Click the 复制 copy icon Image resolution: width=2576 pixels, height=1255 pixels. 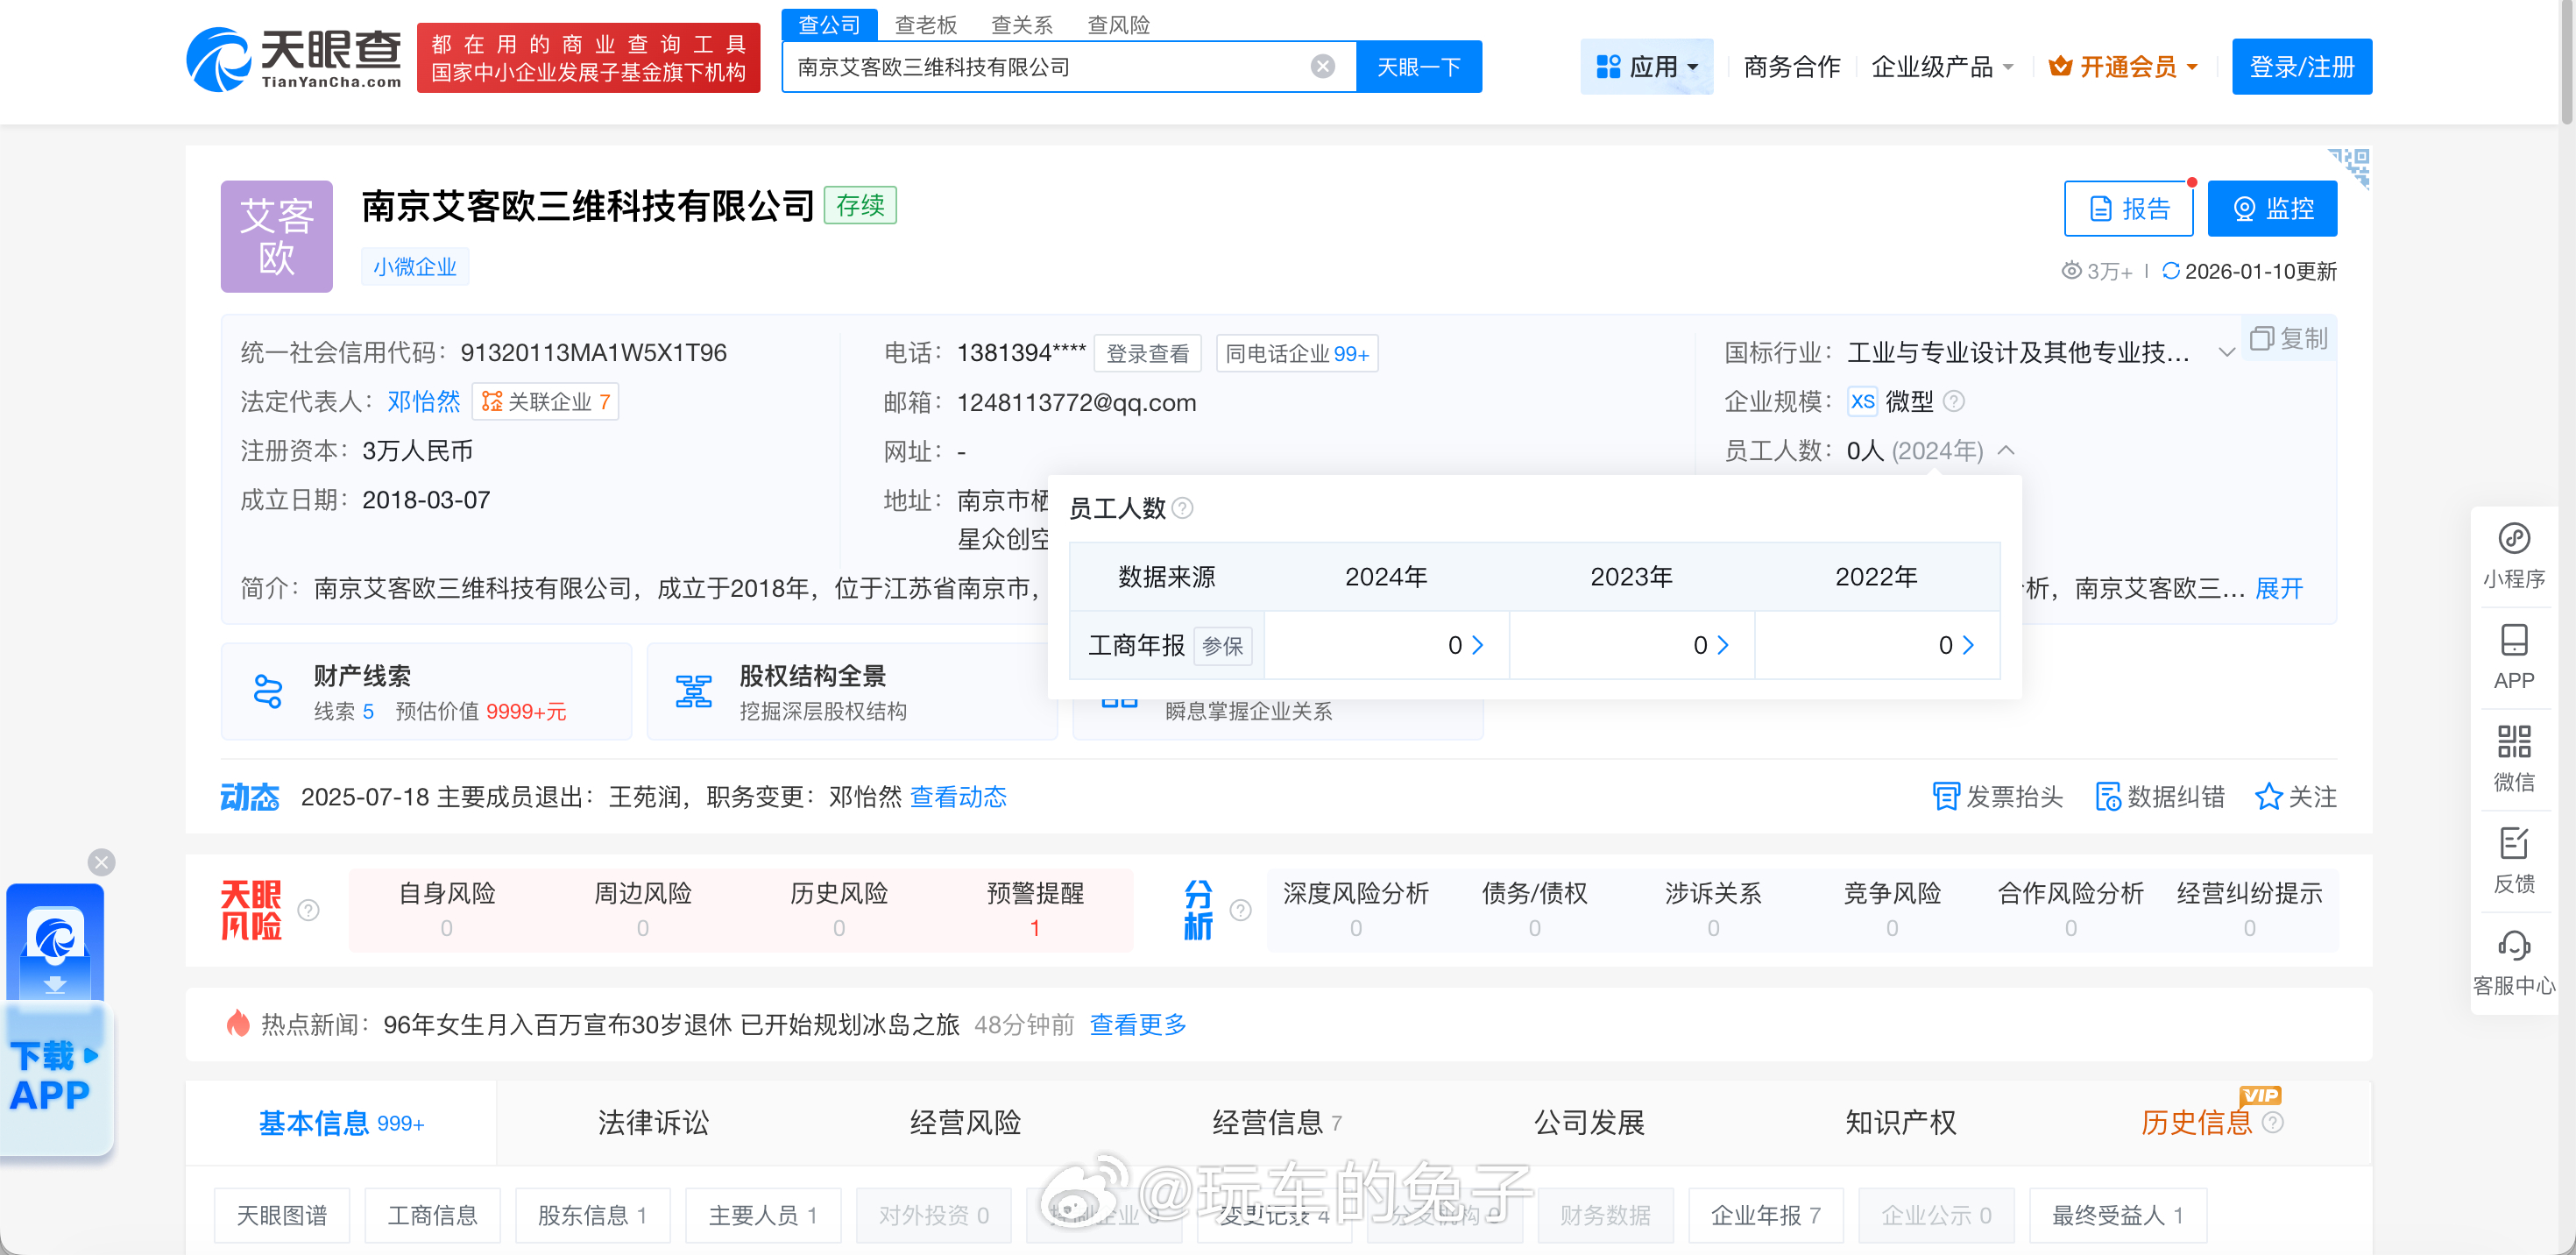click(x=2261, y=339)
